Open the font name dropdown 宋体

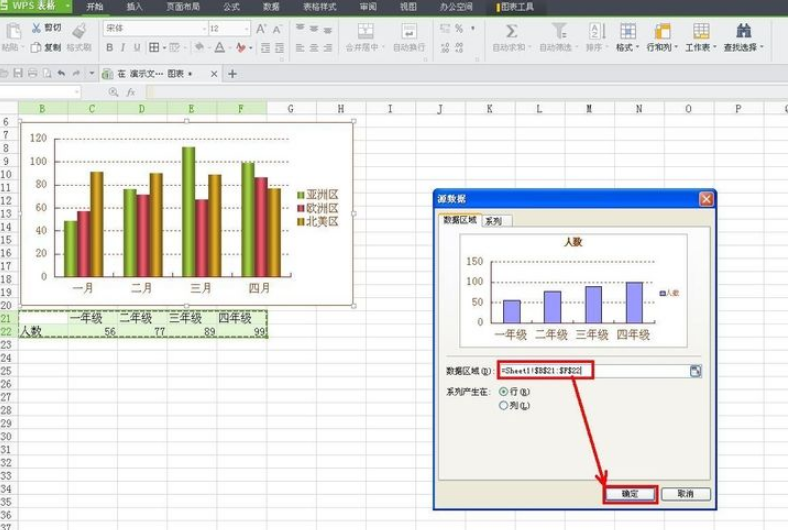tap(204, 29)
